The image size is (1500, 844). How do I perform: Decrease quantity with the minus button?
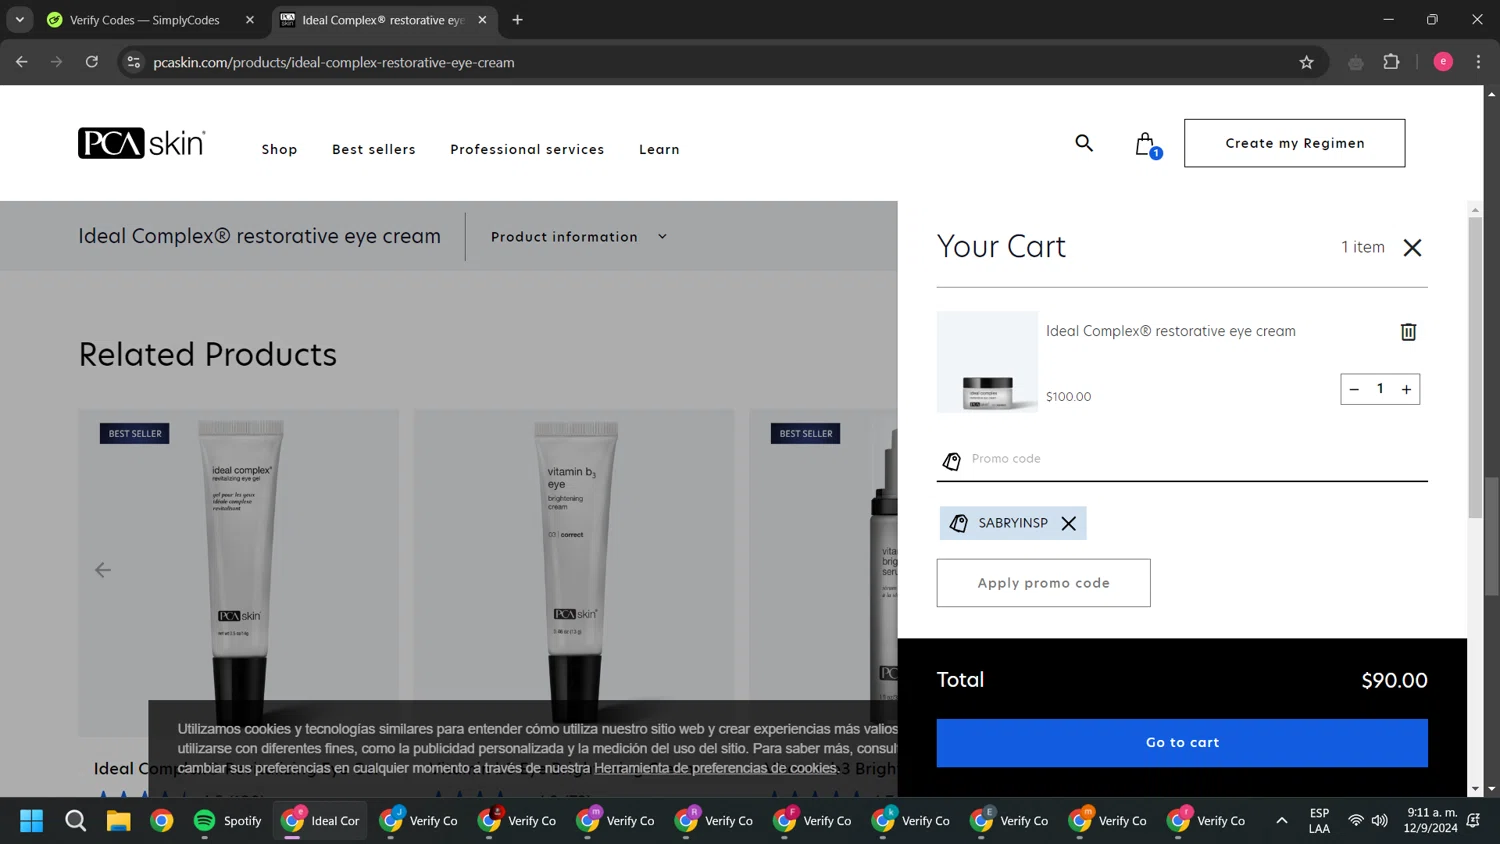tap(1354, 389)
